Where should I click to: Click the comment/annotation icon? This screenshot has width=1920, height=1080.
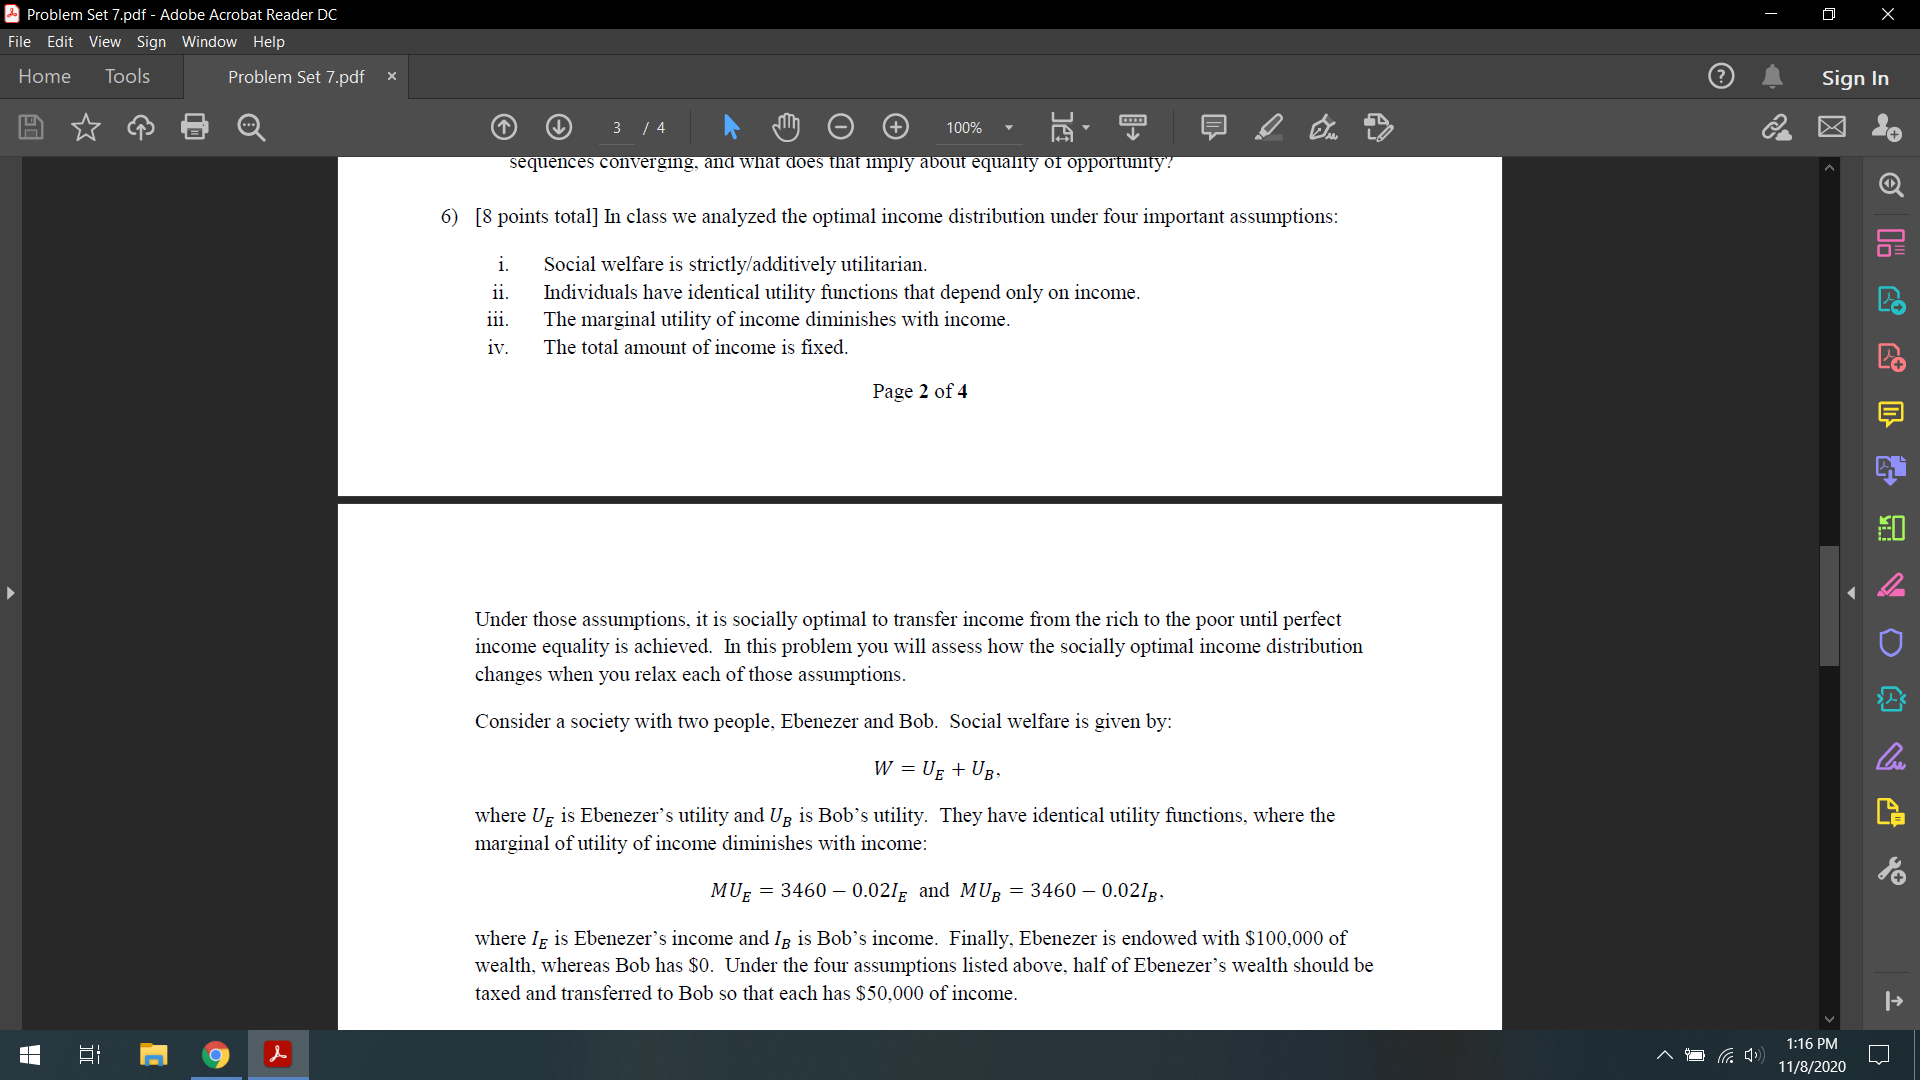pyautogui.click(x=1212, y=128)
